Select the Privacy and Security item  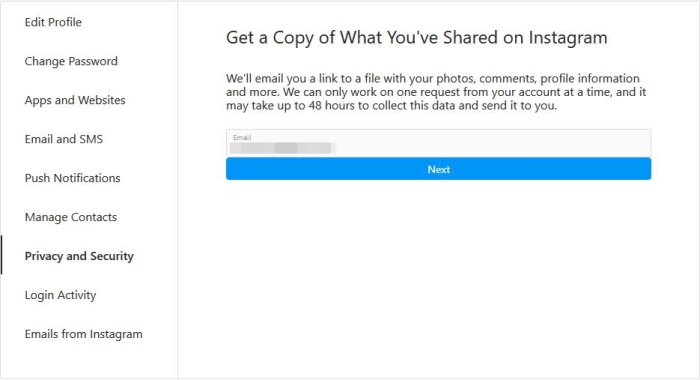click(79, 256)
